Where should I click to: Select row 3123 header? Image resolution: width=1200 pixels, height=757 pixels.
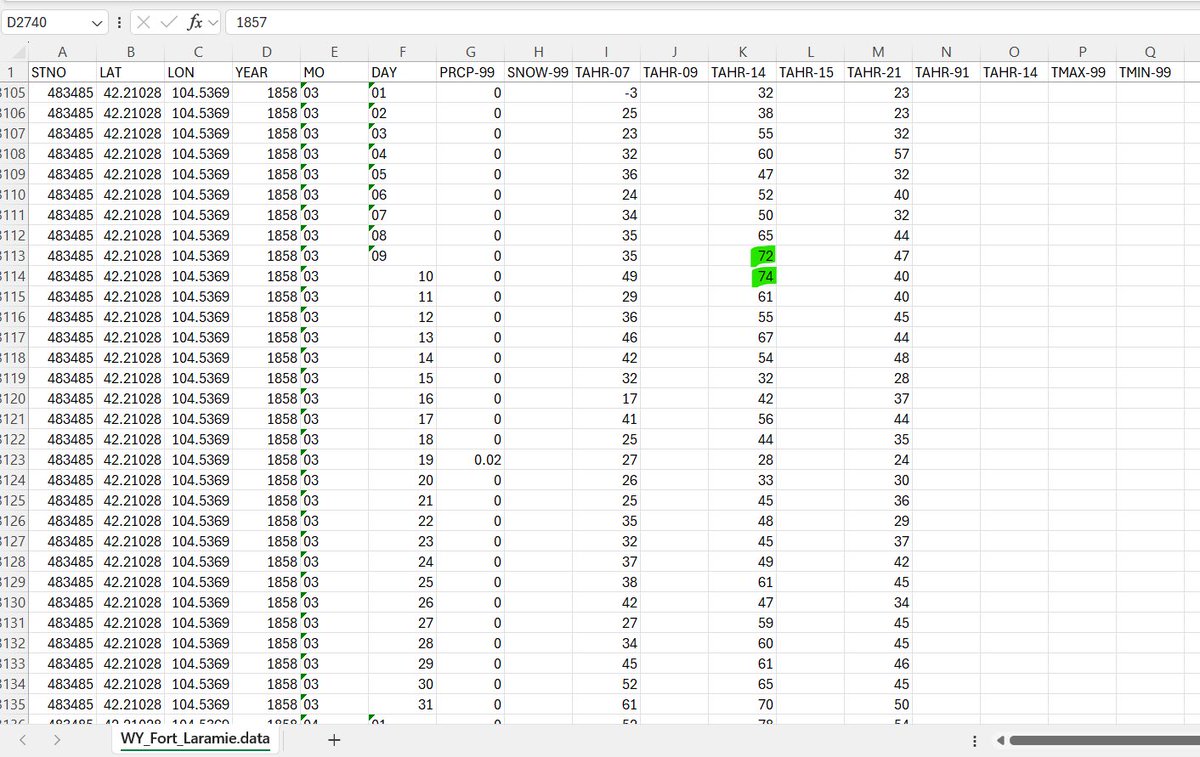pos(13,459)
